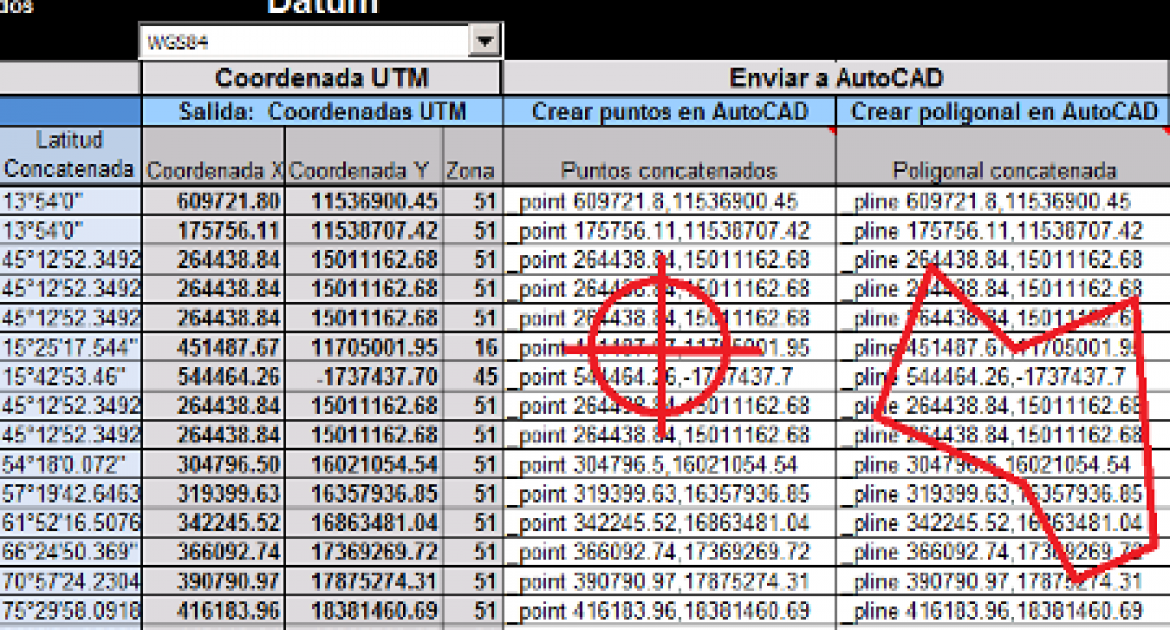Click the WGS84 datum combo box field
The width and height of the screenshot is (1170, 630).
tap(305, 42)
